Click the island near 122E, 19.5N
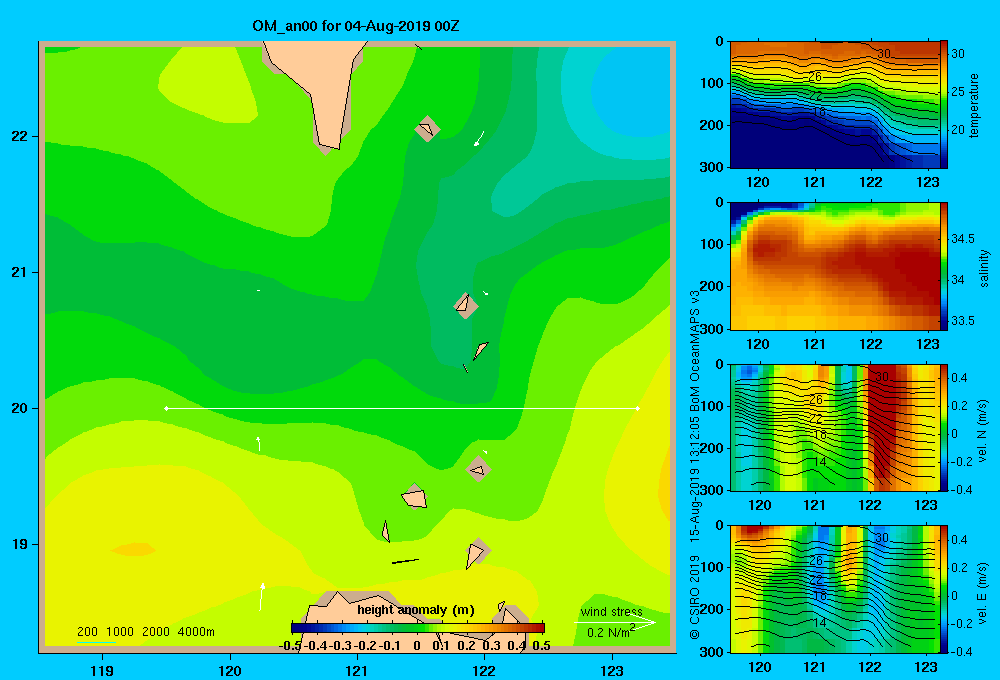Viewport: 1000px width, 680px height. pyautogui.click(x=478, y=470)
